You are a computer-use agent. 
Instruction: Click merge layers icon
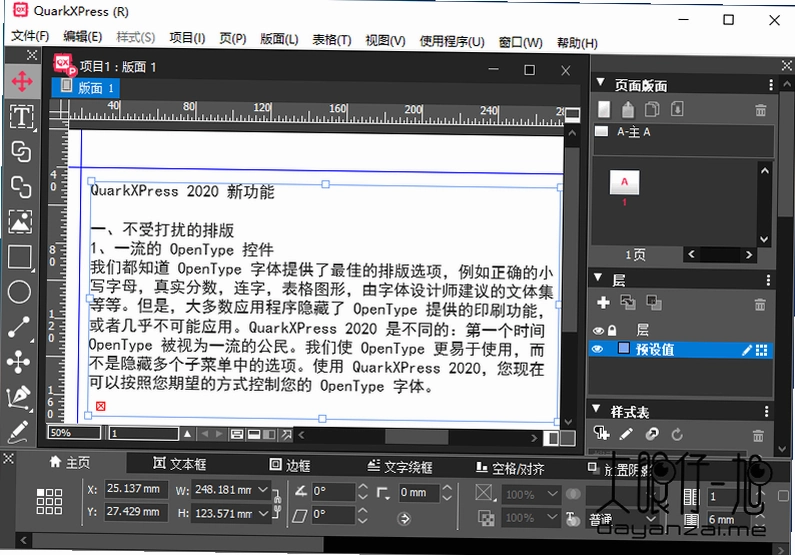[628, 303]
